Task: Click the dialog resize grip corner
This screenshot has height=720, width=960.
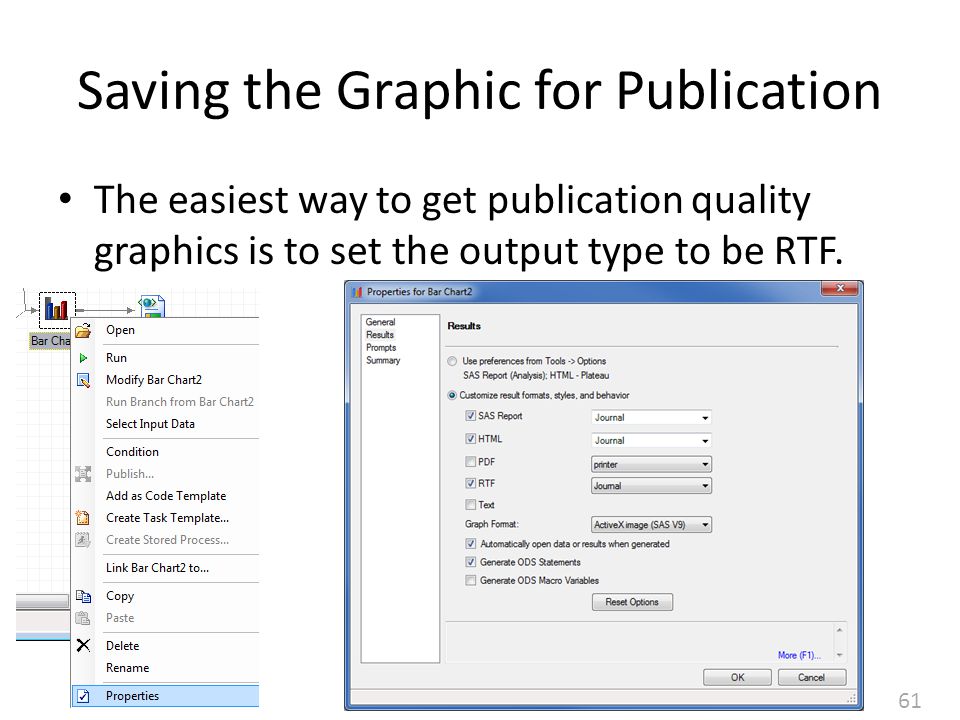Action: pos(851,699)
